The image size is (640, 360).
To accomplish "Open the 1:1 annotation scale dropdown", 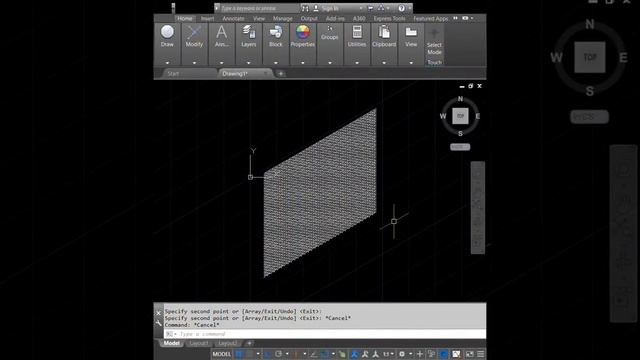I will point(388,354).
